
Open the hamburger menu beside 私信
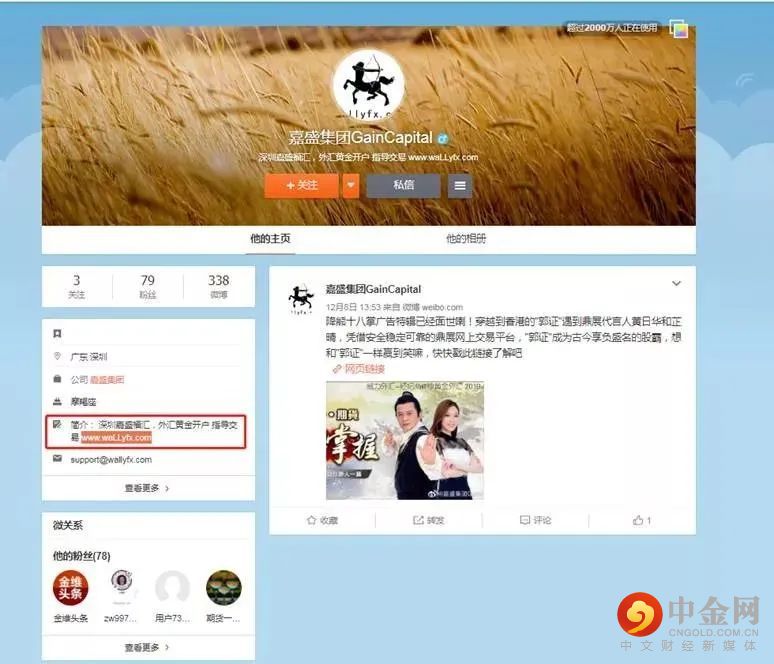(460, 186)
